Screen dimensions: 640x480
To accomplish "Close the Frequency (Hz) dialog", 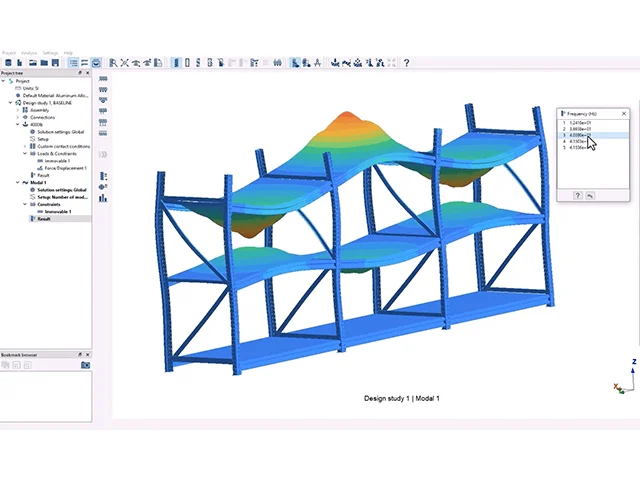I will (x=624, y=114).
